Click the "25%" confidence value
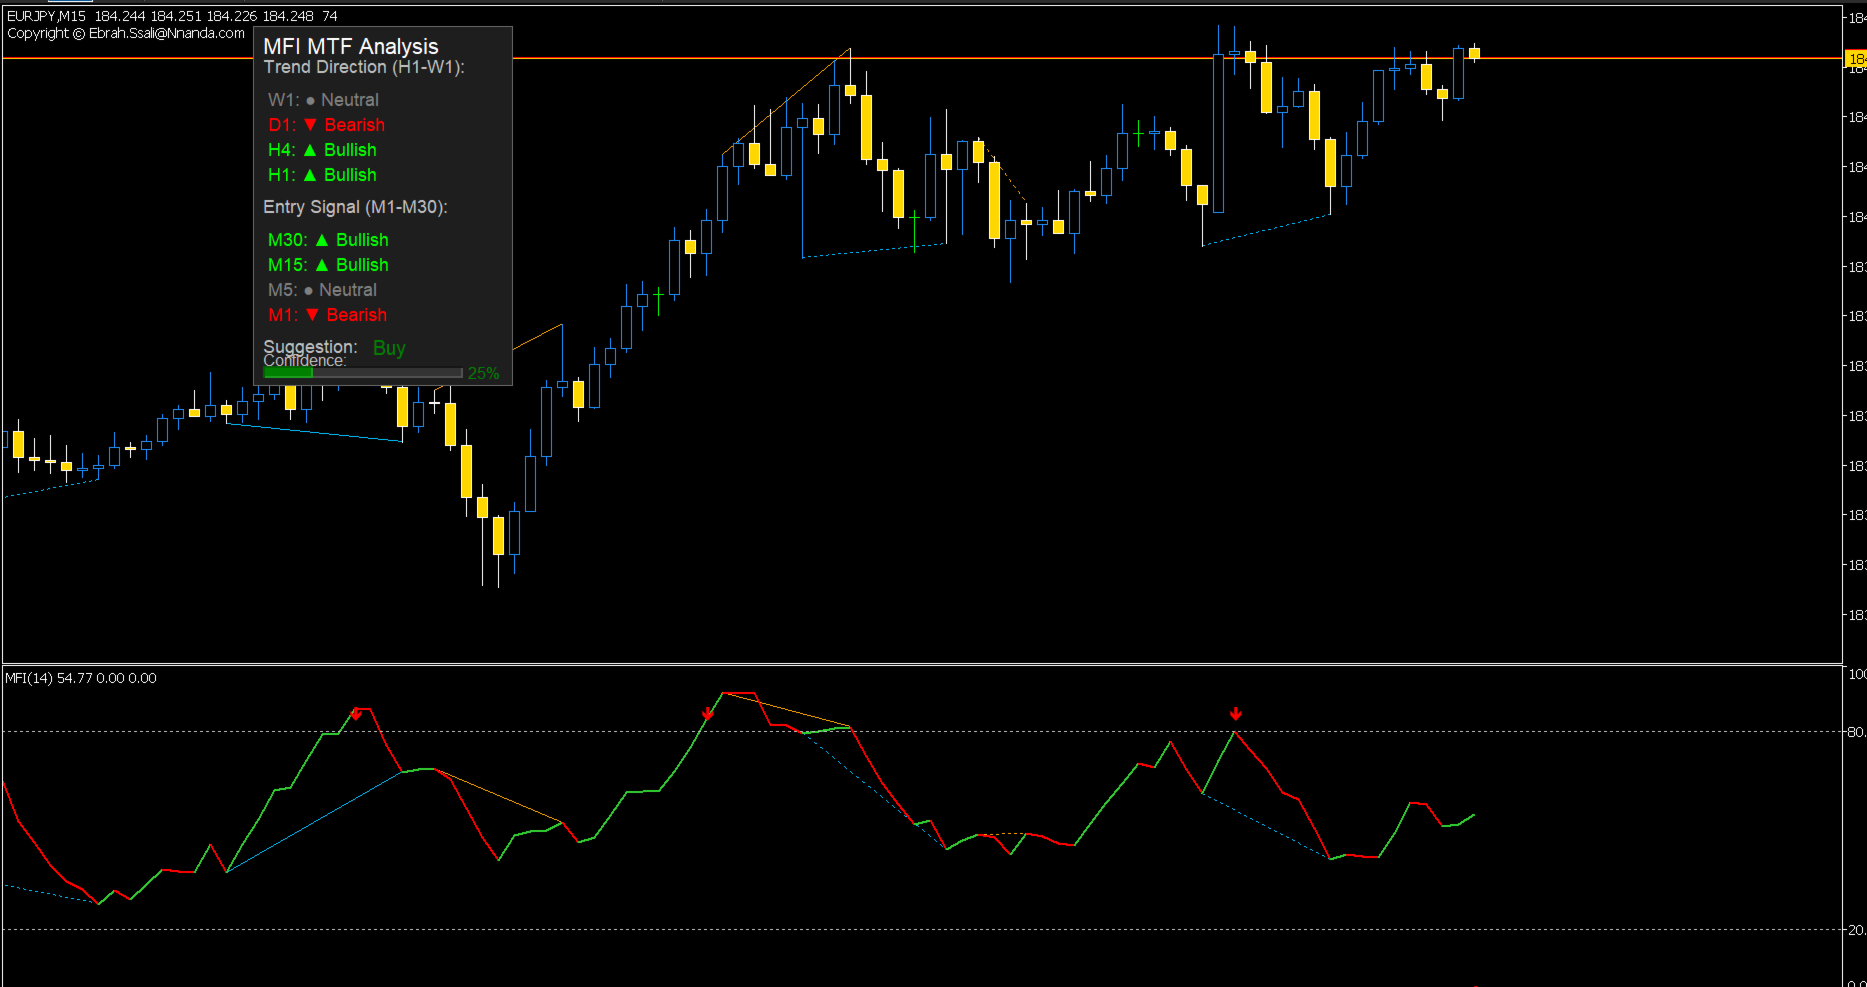 point(484,373)
